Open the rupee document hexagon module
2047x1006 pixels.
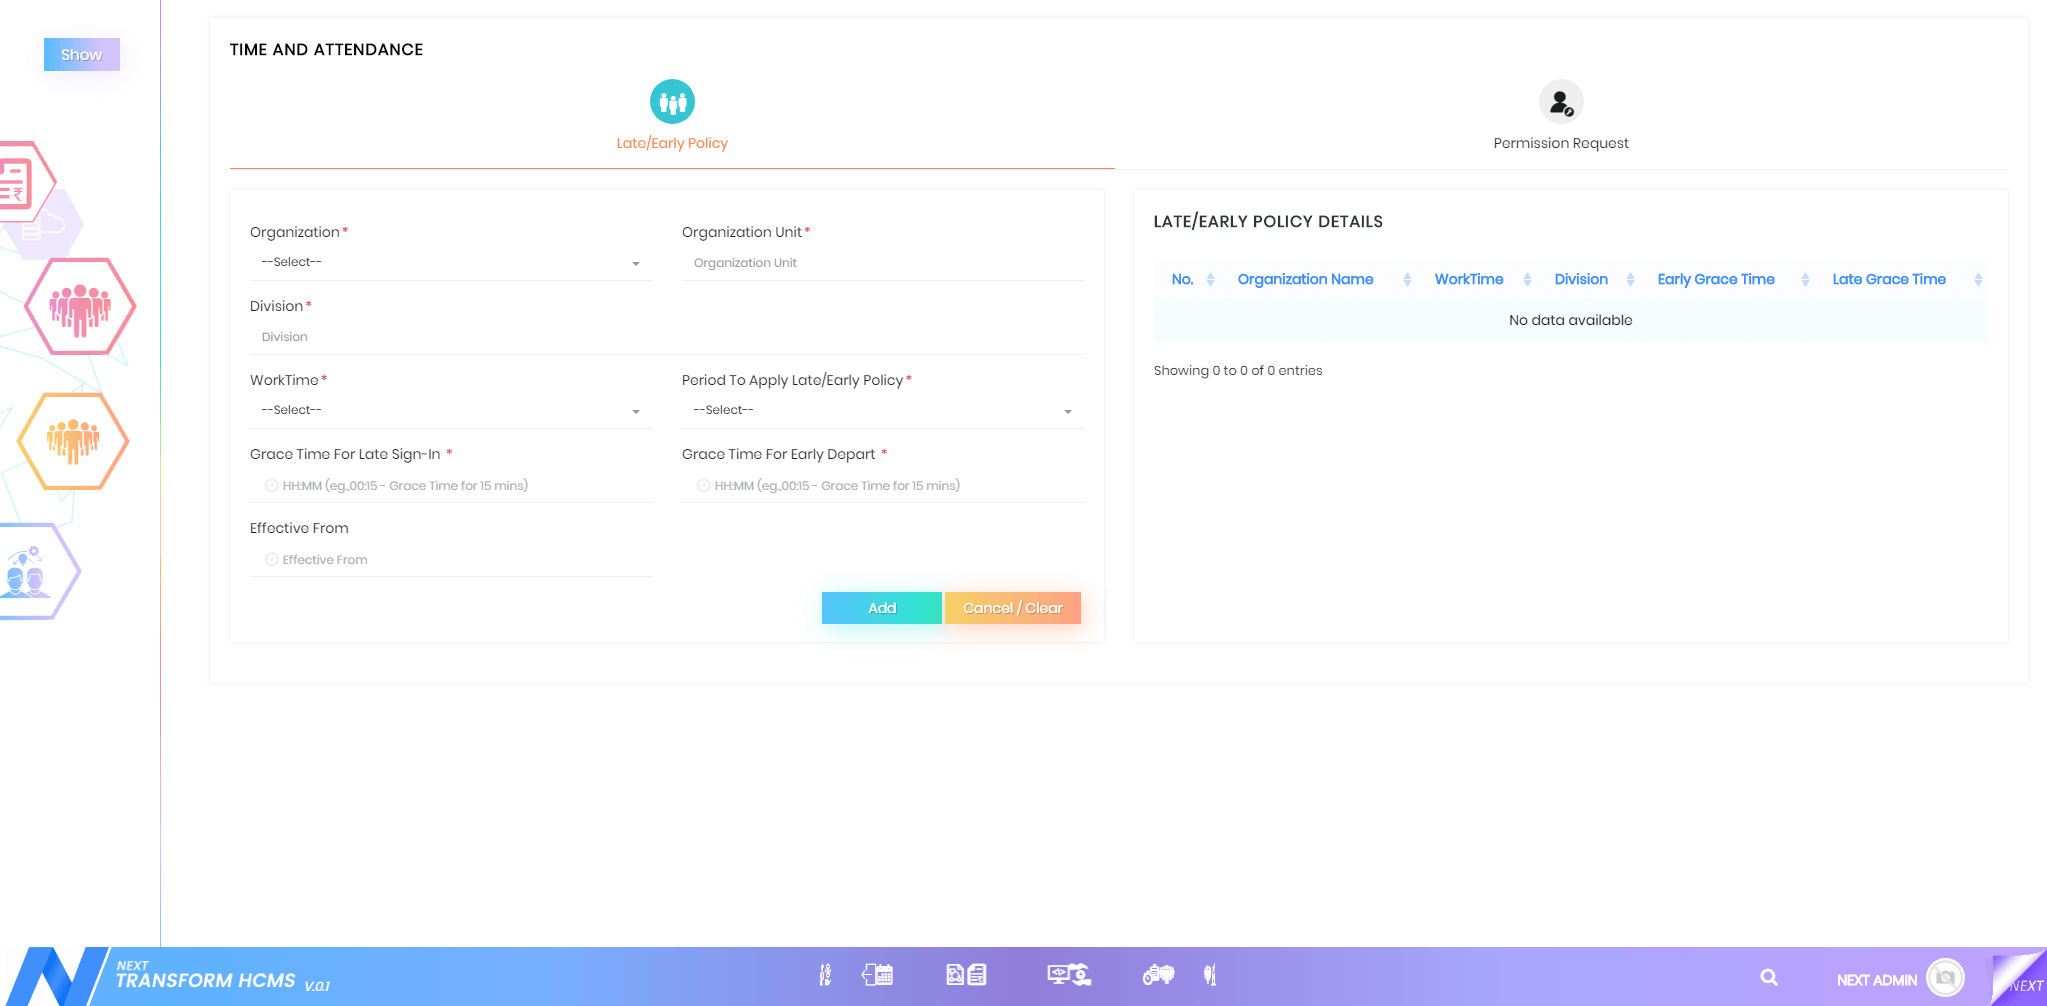(18, 182)
